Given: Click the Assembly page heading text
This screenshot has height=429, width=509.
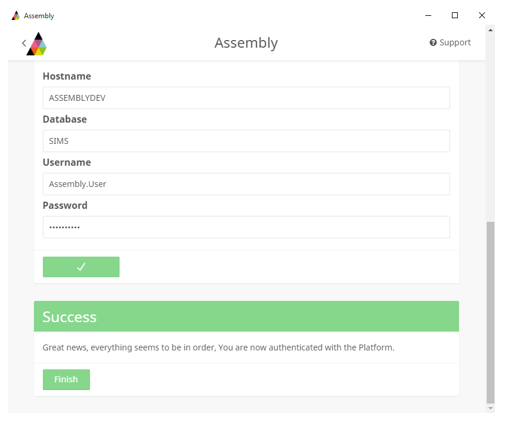Looking at the screenshot, I should tap(246, 43).
